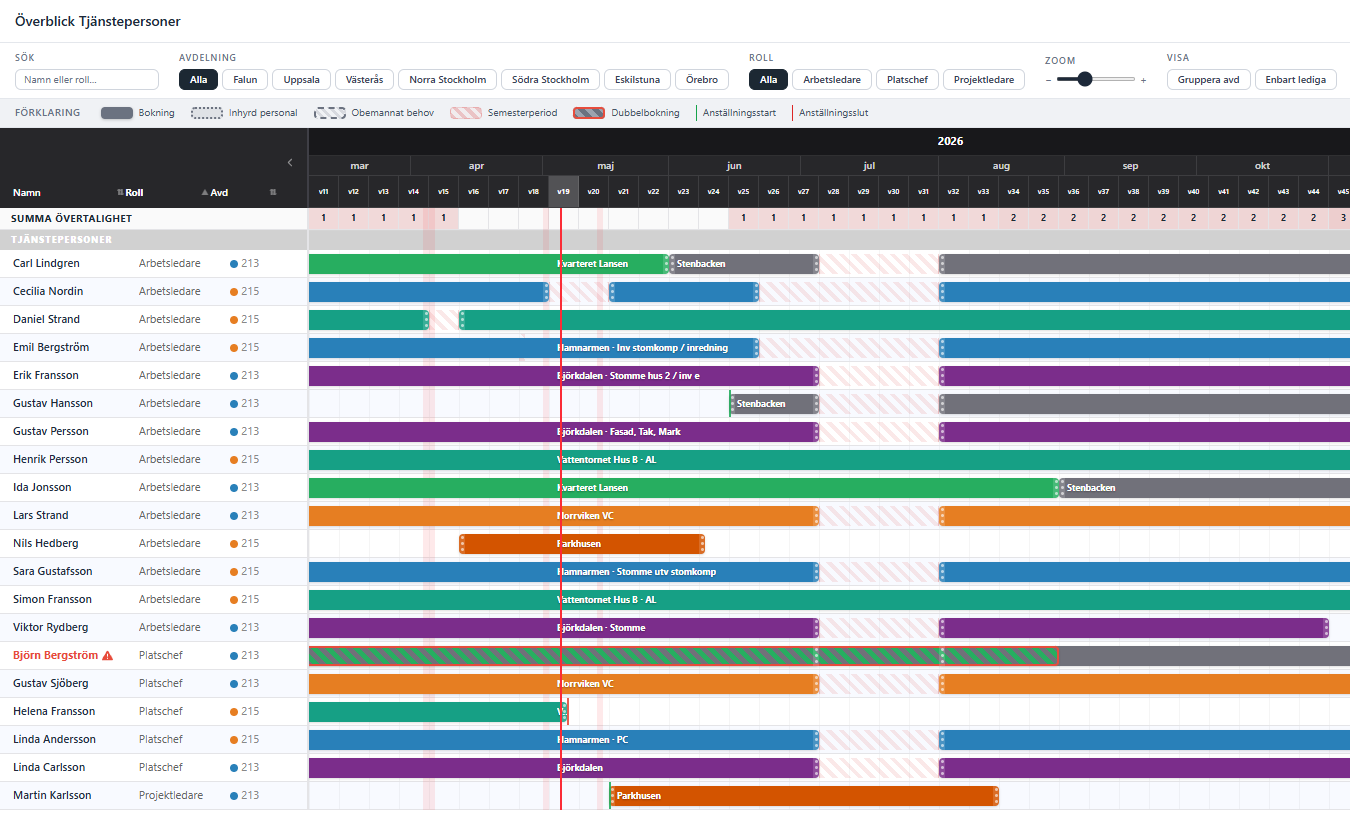Adjust the Zoom slider handle

1084,79
